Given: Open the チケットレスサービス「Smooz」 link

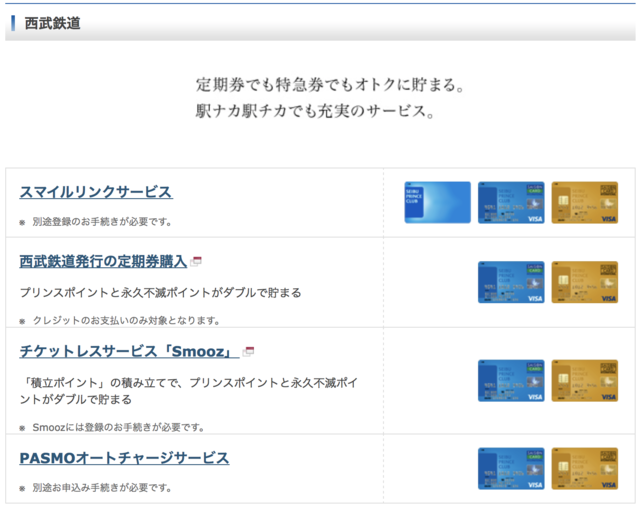Looking at the screenshot, I should pyautogui.click(x=129, y=351).
